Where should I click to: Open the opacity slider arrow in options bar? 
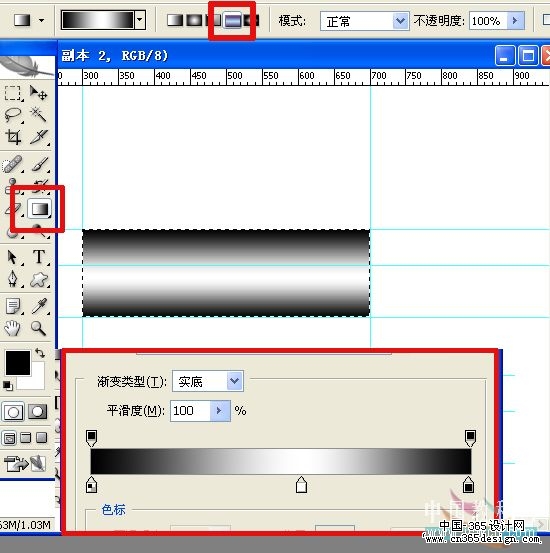515,20
